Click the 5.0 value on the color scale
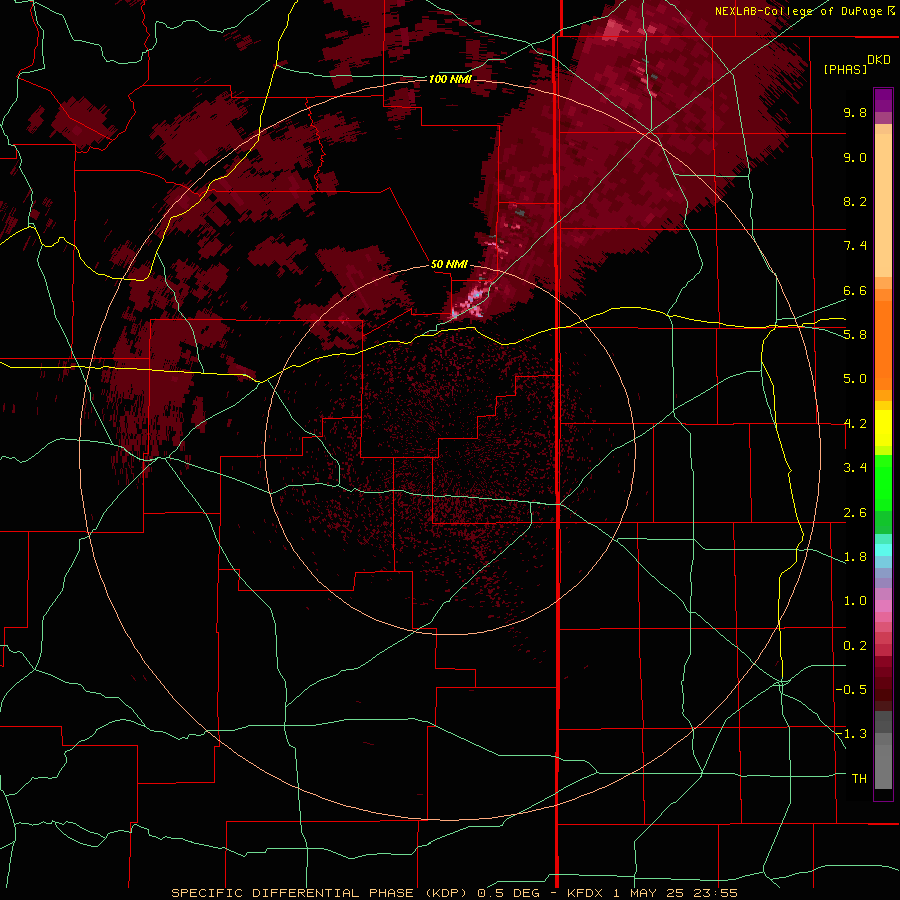The image size is (900, 900). click(x=855, y=379)
